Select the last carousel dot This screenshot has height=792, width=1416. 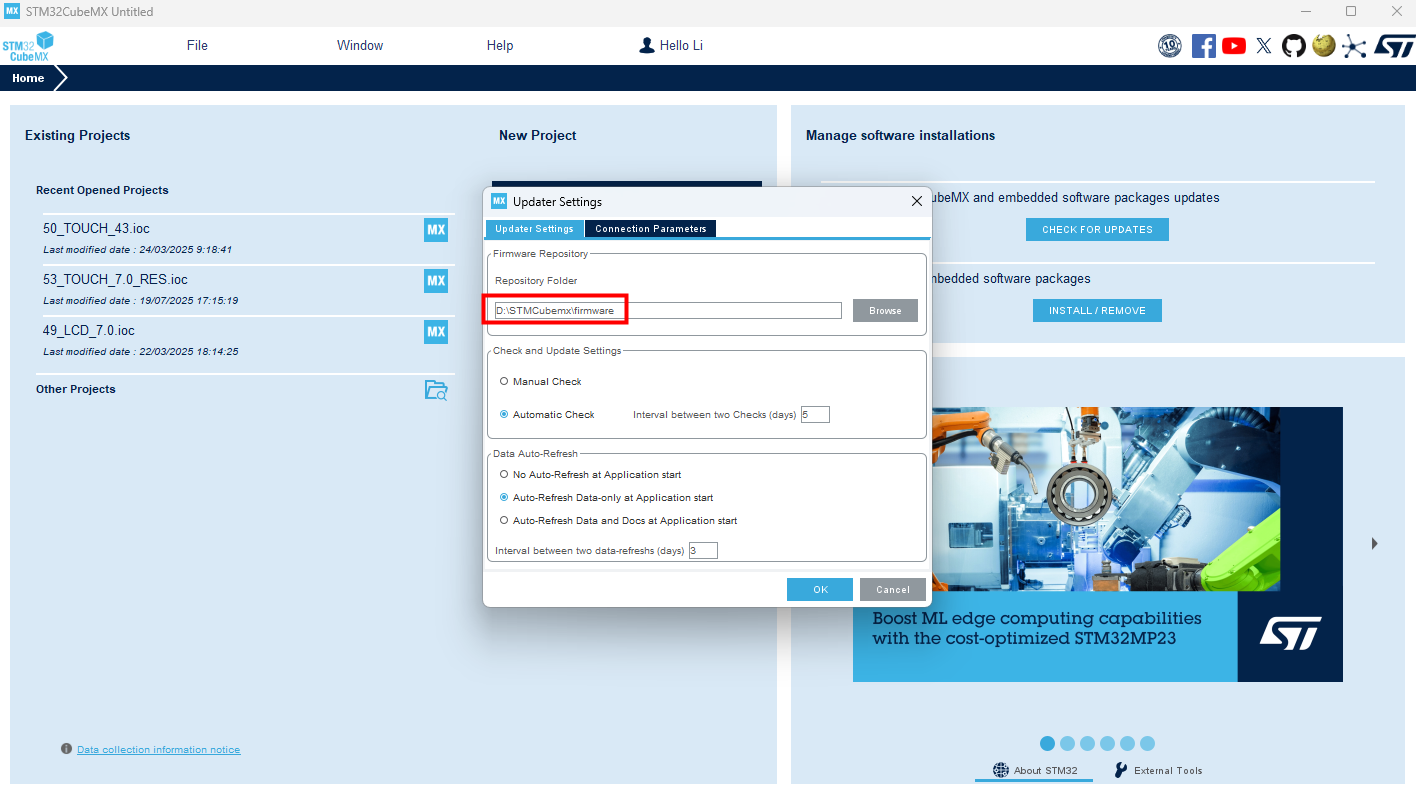coord(1147,743)
